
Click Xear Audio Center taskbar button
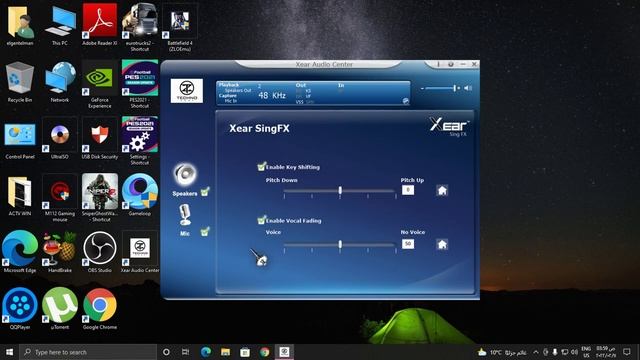point(284,352)
